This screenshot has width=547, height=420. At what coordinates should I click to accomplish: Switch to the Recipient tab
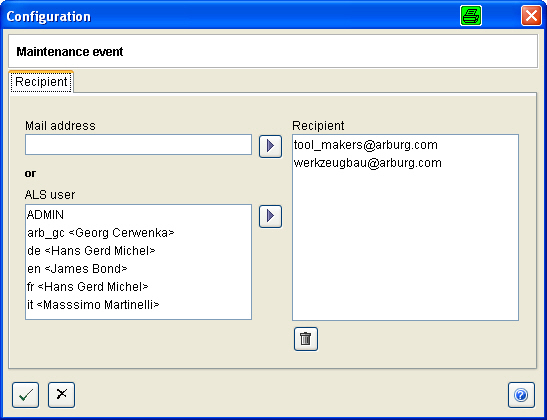click(x=41, y=82)
